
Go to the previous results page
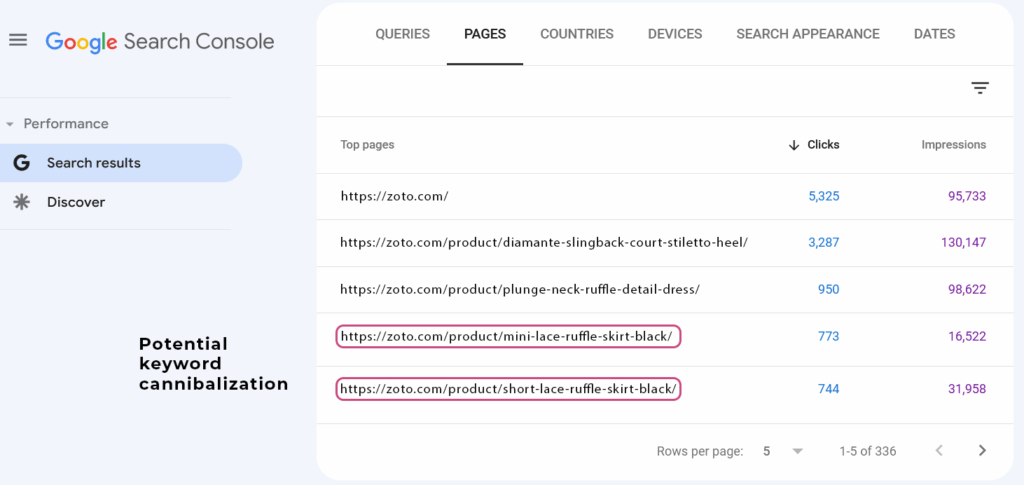tap(939, 450)
